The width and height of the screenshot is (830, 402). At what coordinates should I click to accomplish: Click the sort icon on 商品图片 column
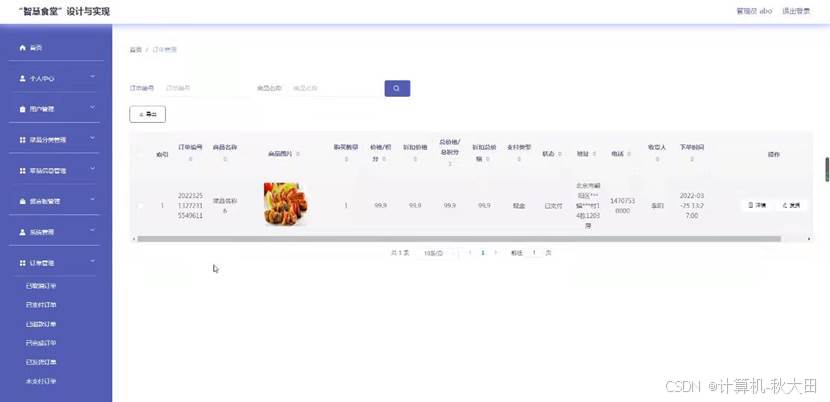coord(298,154)
